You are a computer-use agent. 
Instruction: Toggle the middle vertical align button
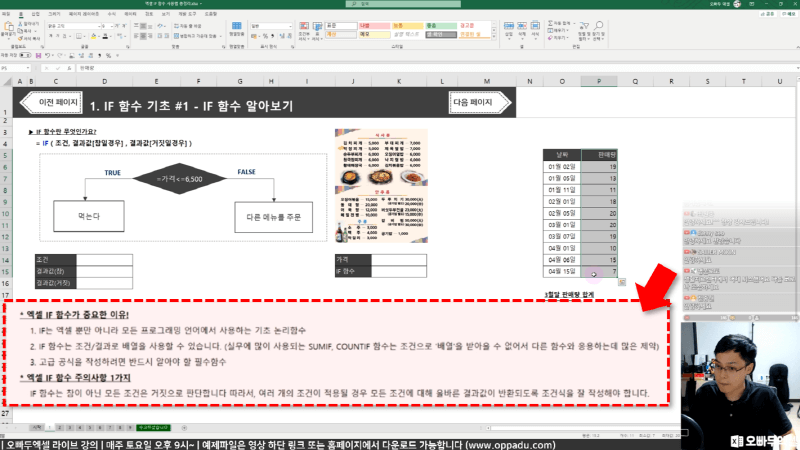143,26
